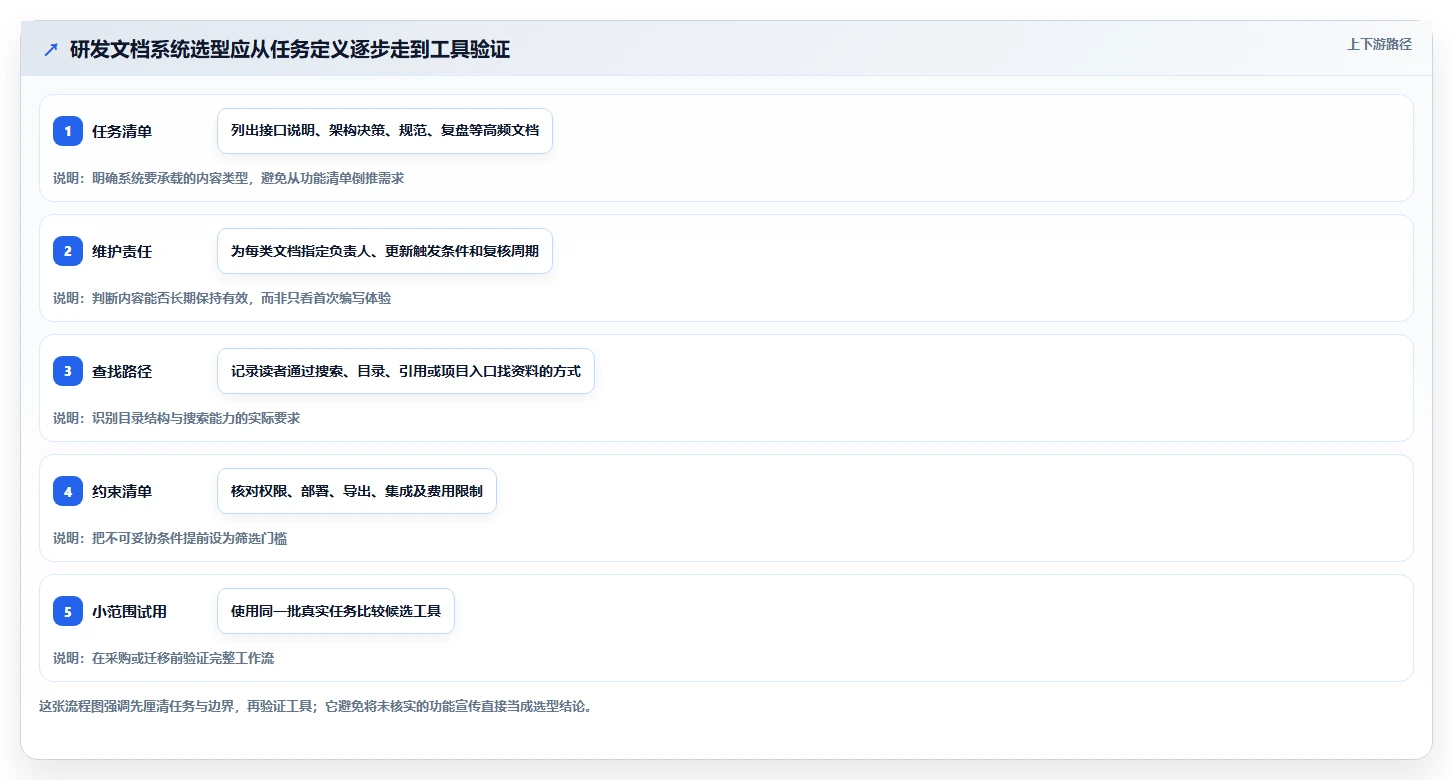Select the 上下游路径 label

tap(1379, 44)
